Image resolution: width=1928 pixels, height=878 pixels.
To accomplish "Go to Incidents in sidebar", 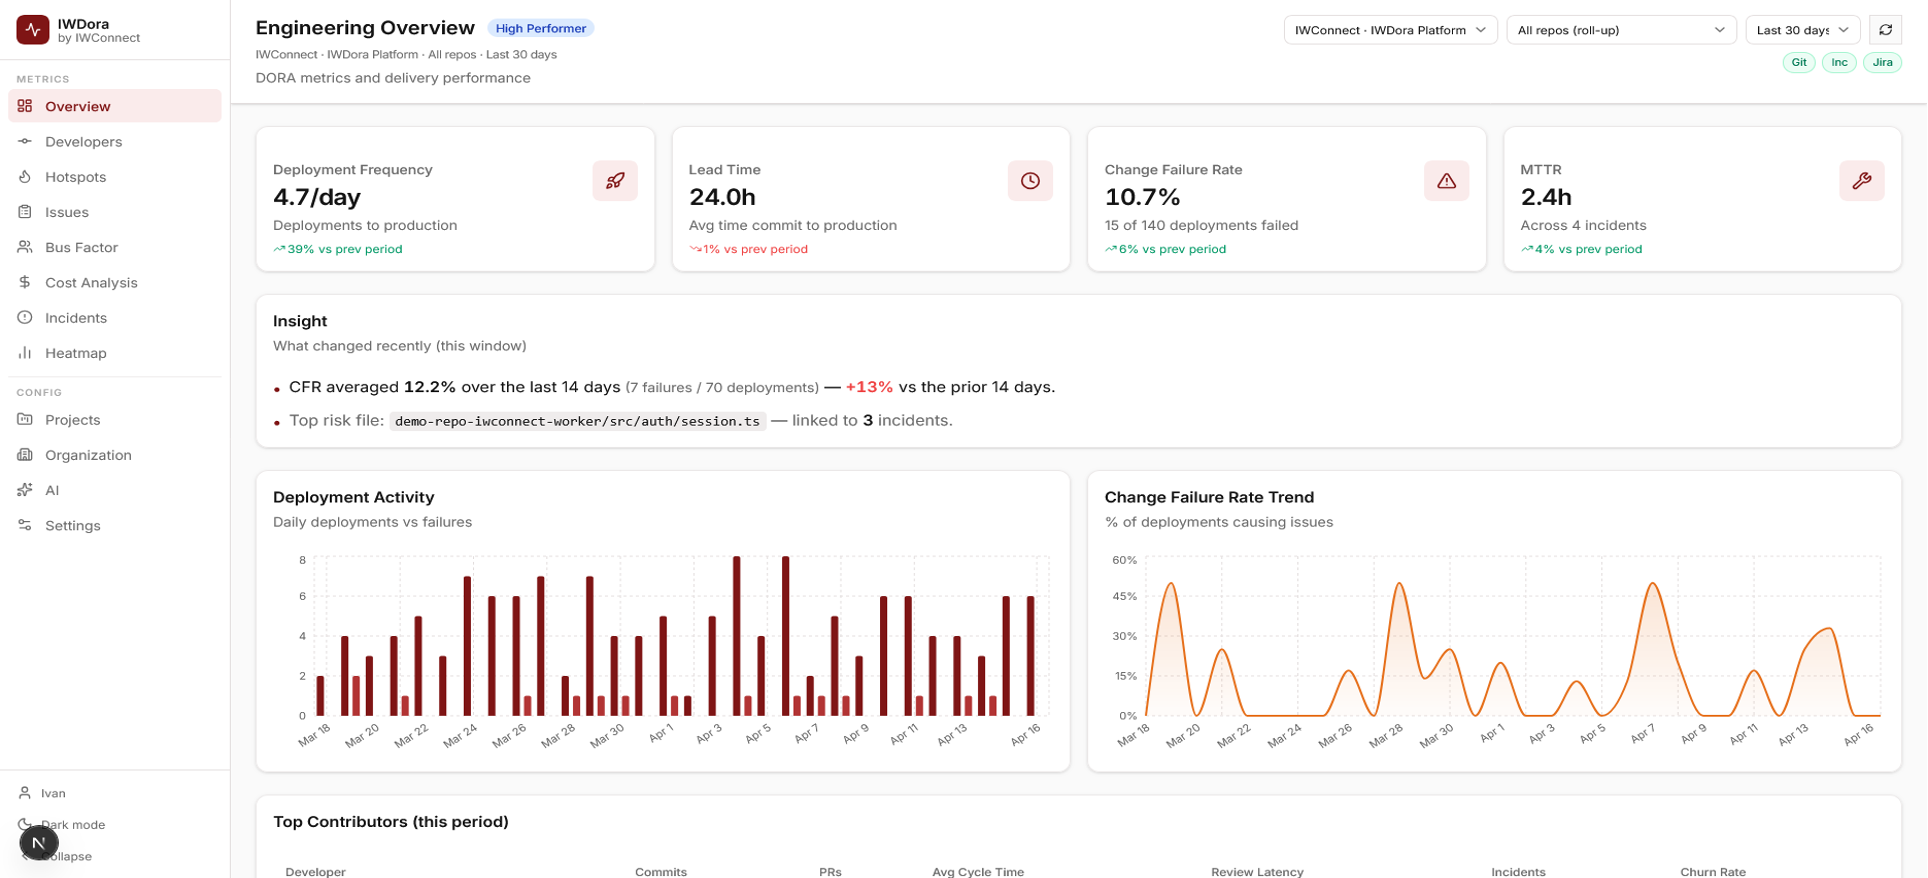I will tap(115, 318).
